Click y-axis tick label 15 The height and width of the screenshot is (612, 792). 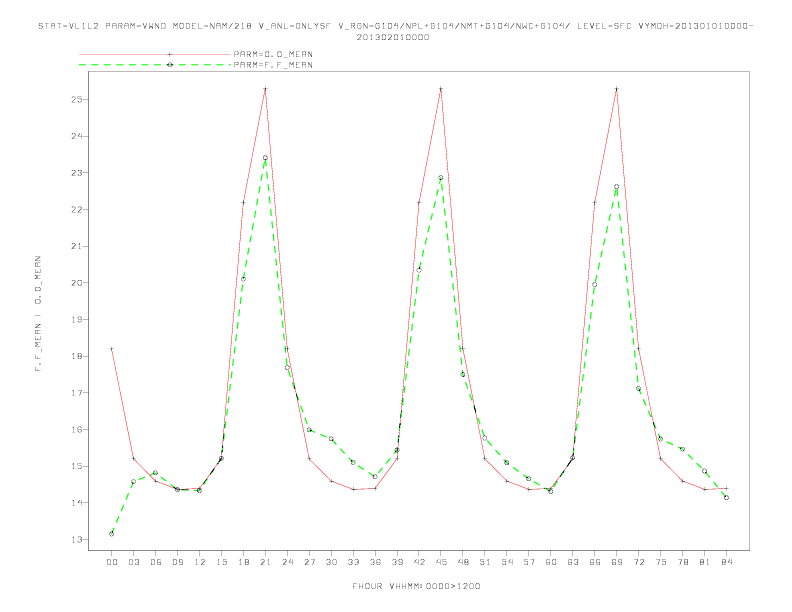(77, 466)
